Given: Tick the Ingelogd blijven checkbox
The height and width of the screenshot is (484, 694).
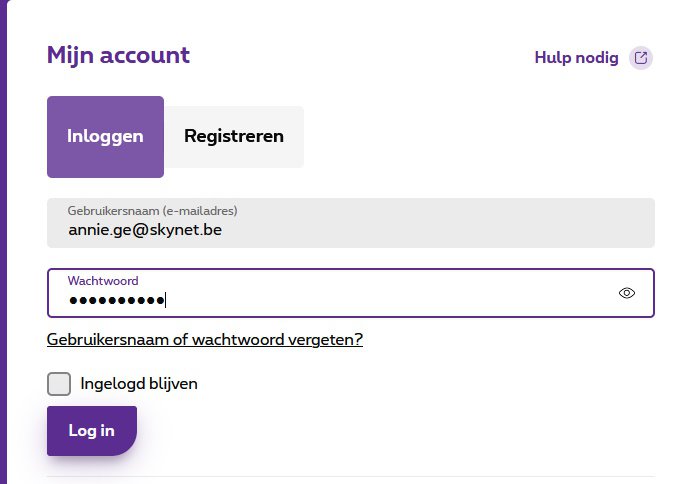Looking at the screenshot, I should coord(59,384).
